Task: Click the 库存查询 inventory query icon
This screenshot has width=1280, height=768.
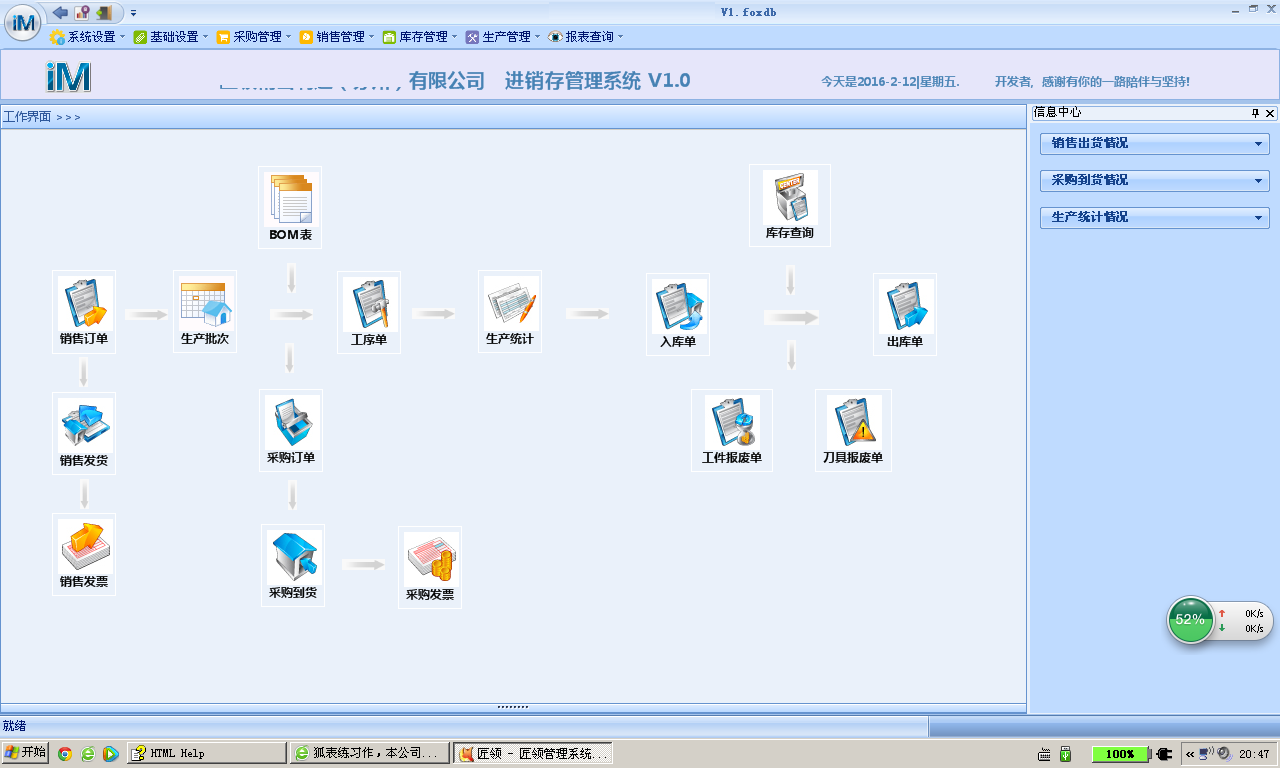Action: 790,199
